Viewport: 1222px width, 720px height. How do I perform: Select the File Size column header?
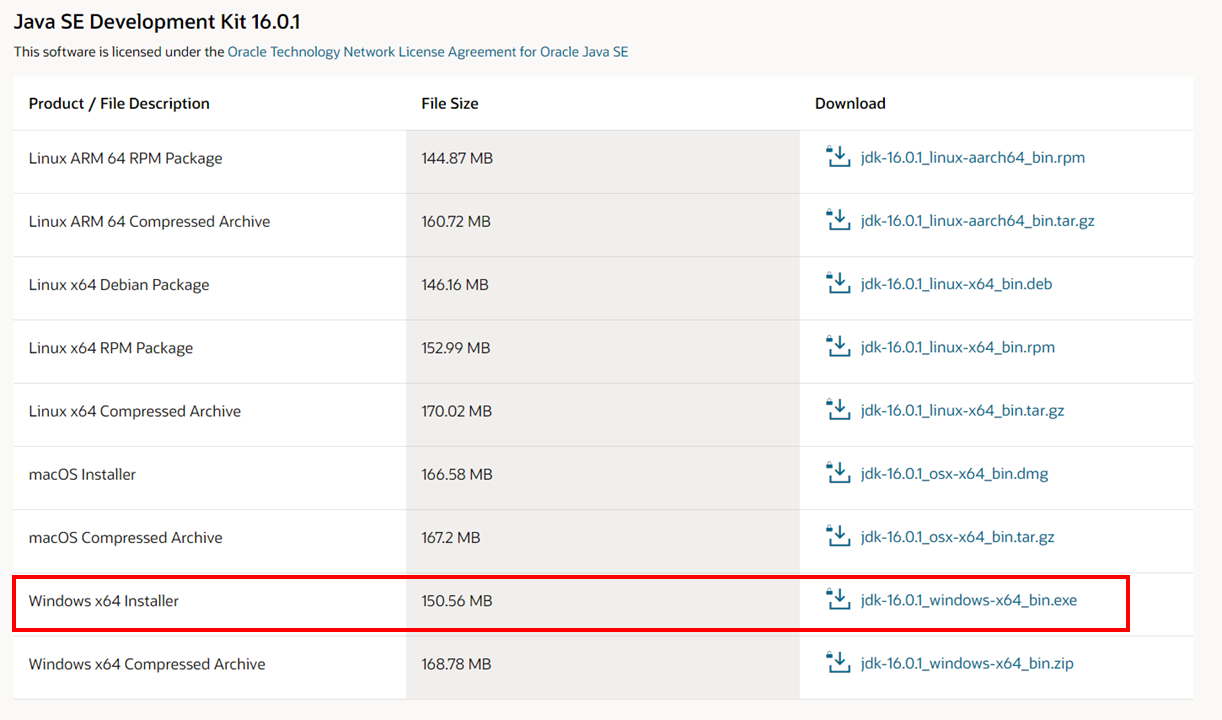click(450, 104)
